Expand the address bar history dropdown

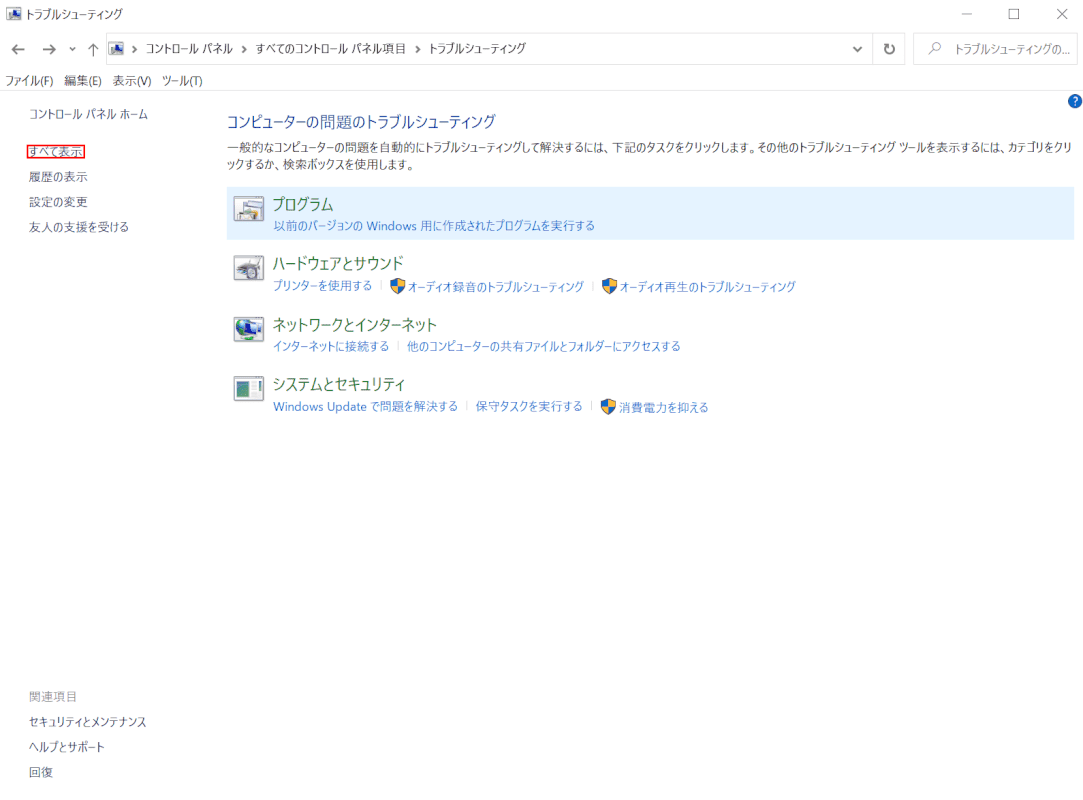point(857,49)
